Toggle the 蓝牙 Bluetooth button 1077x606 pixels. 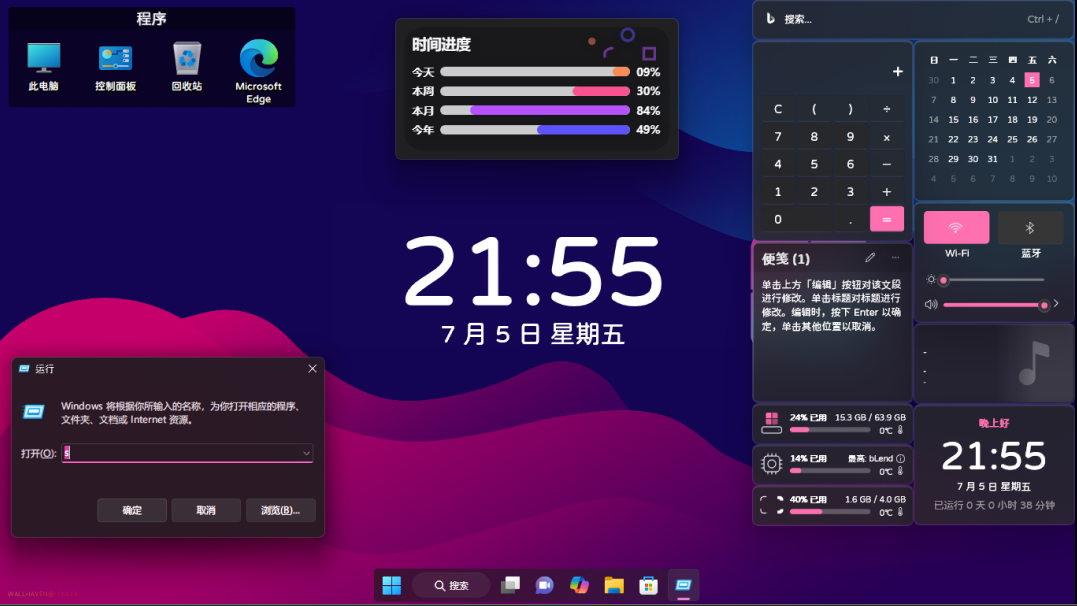[1030, 227]
